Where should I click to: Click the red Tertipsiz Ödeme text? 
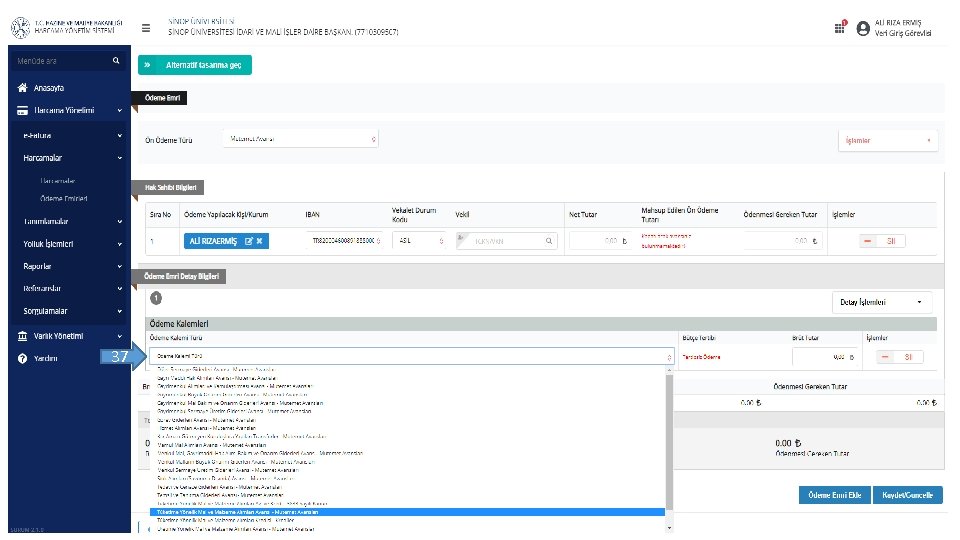click(701, 357)
